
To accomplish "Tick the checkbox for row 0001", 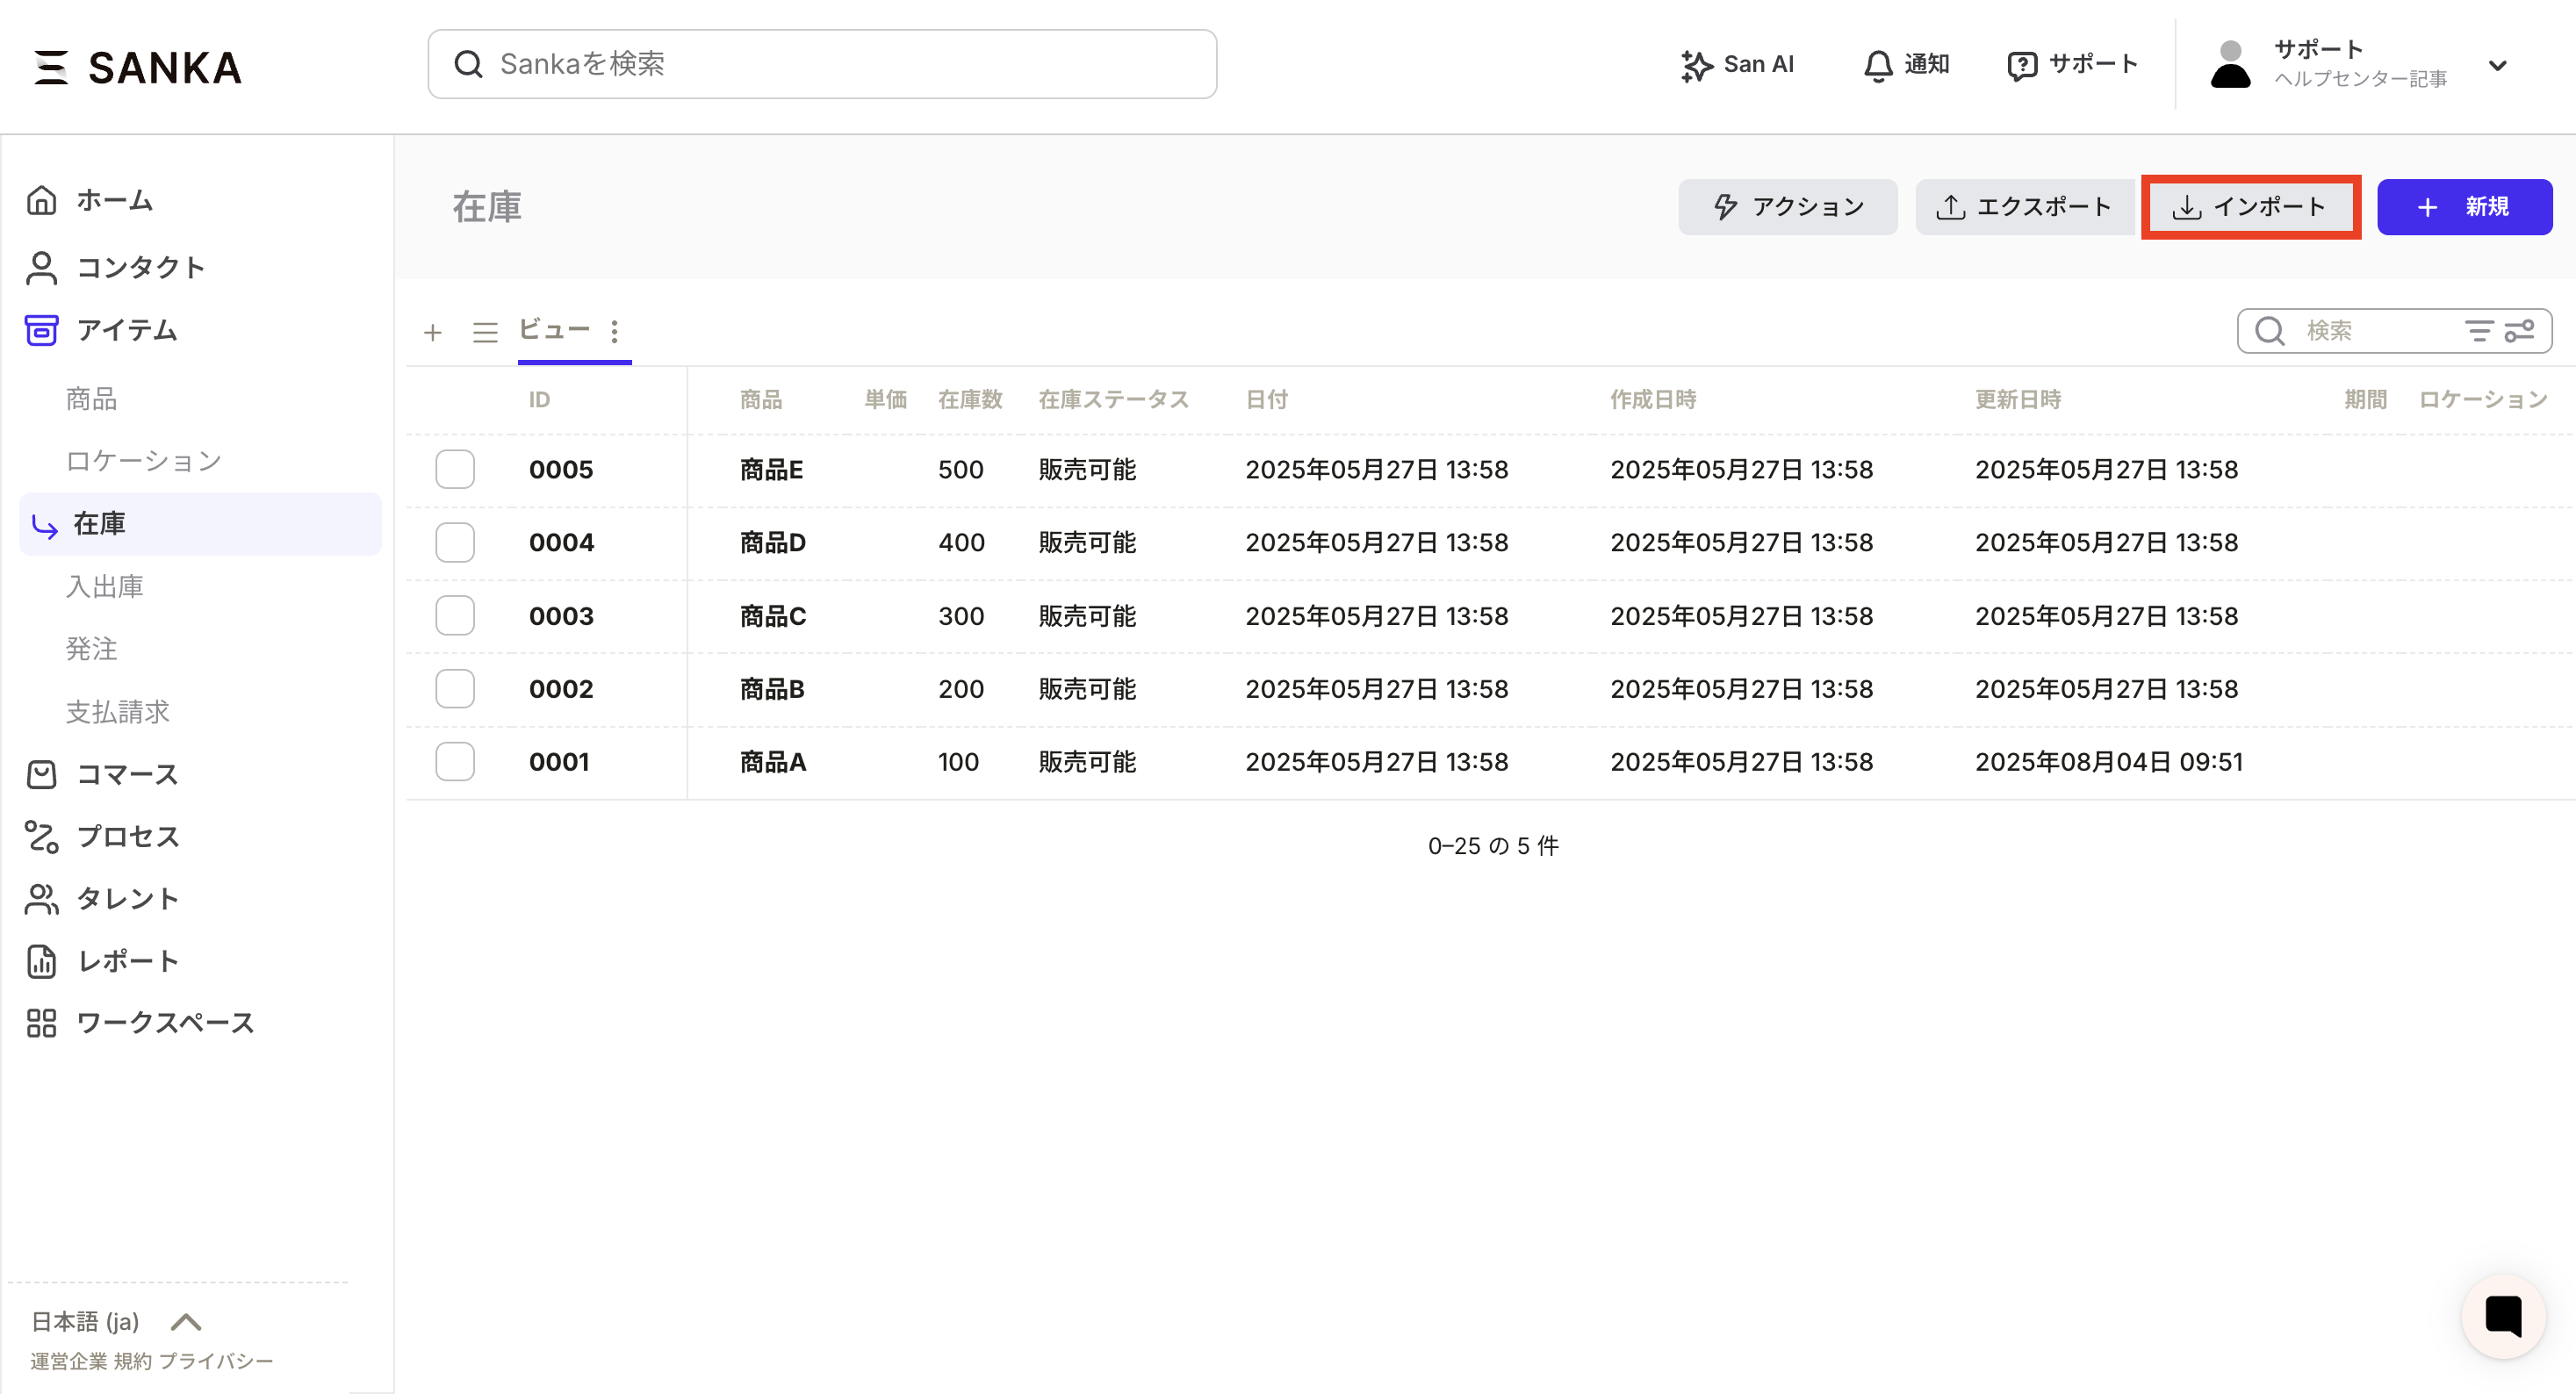I will (455, 762).
